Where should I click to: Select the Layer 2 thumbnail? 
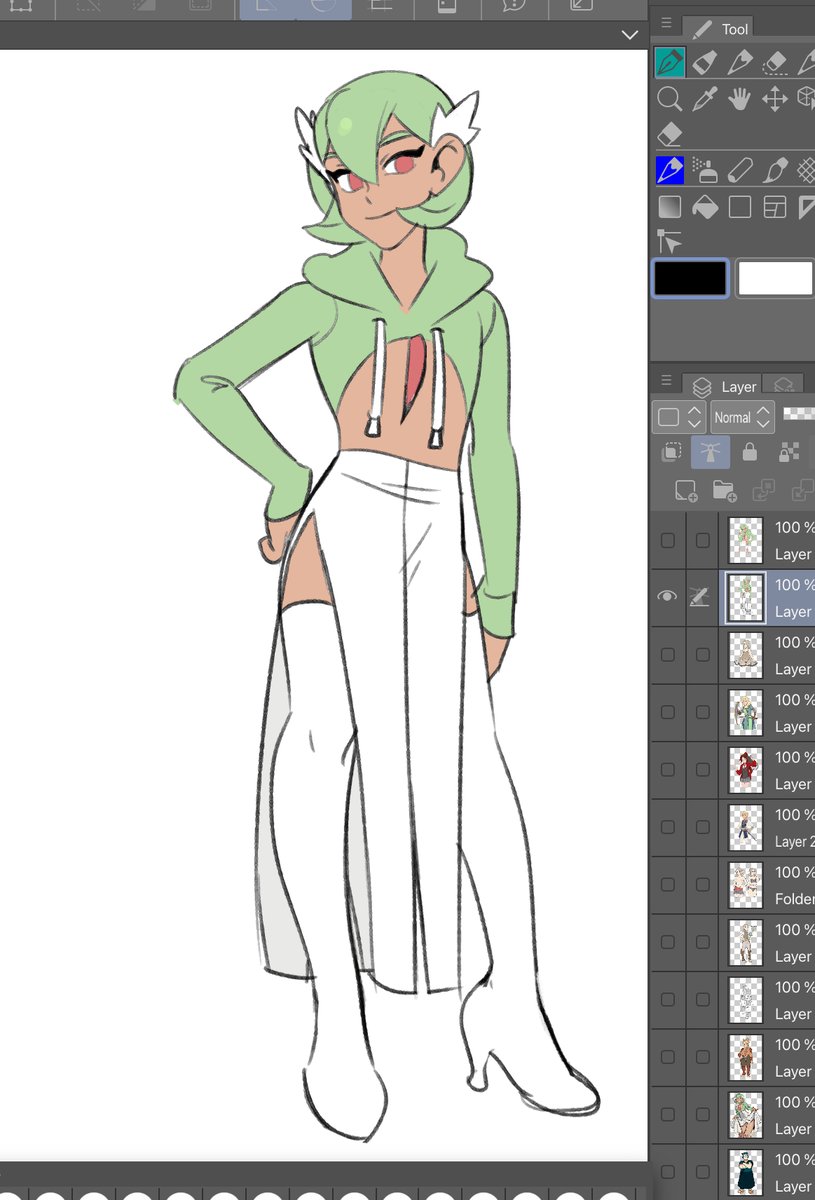pyautogui.click(x=745, y=827)
